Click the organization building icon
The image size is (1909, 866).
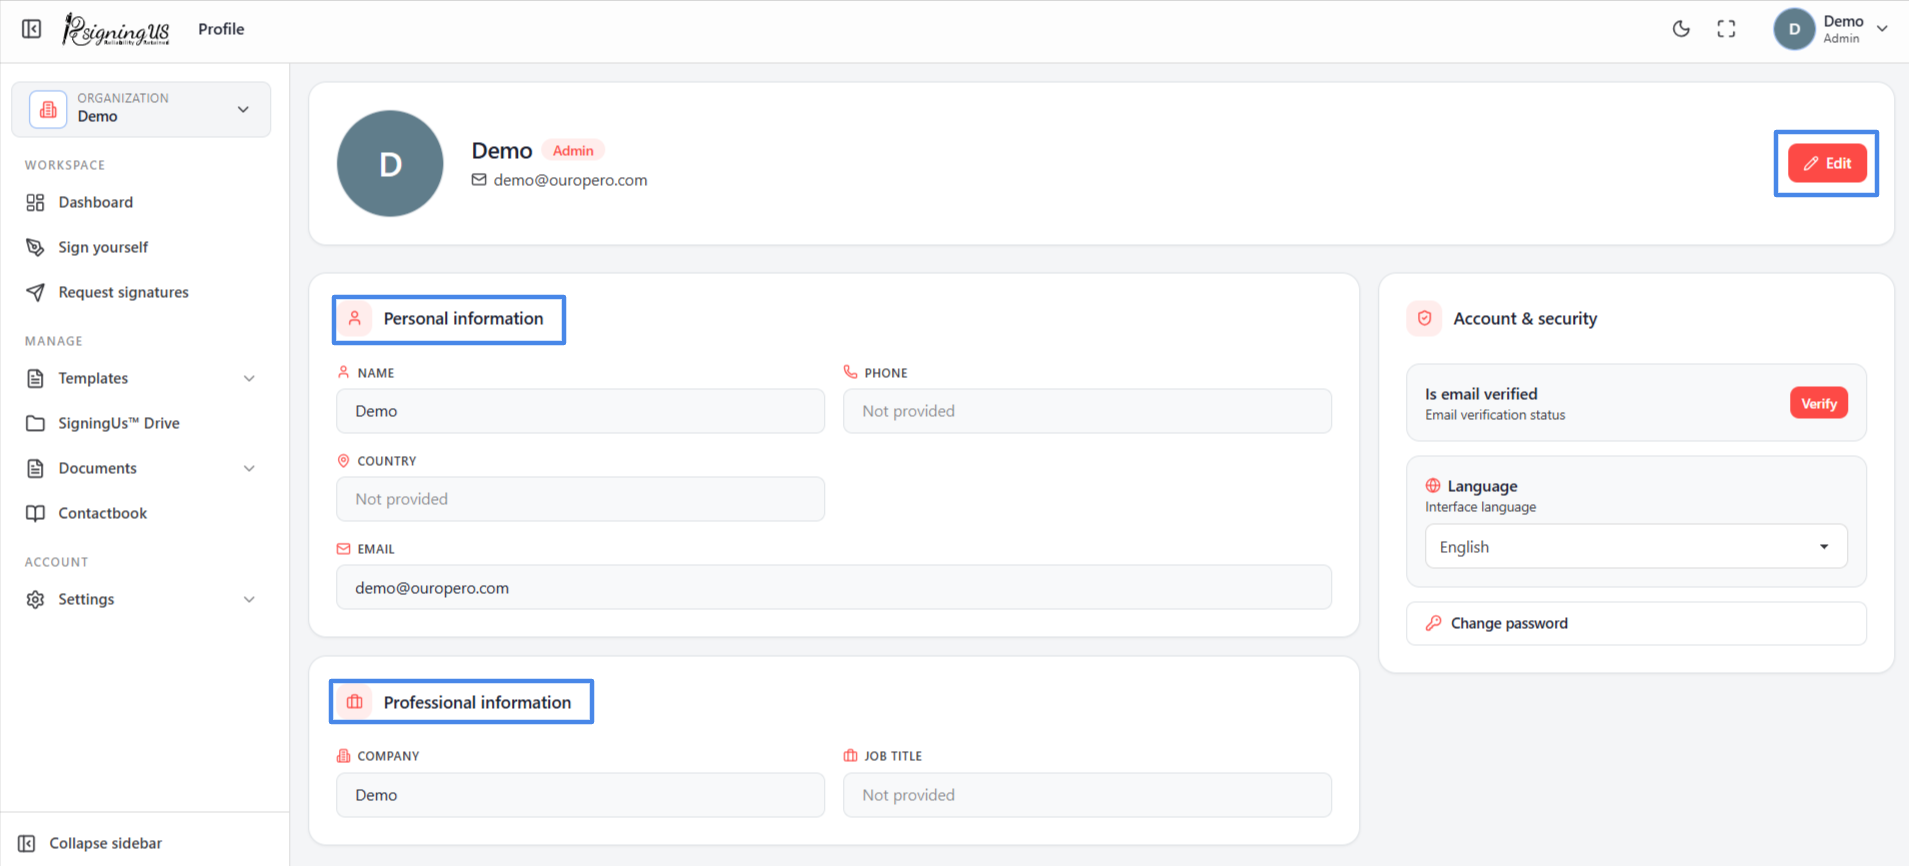pos(48,109)
